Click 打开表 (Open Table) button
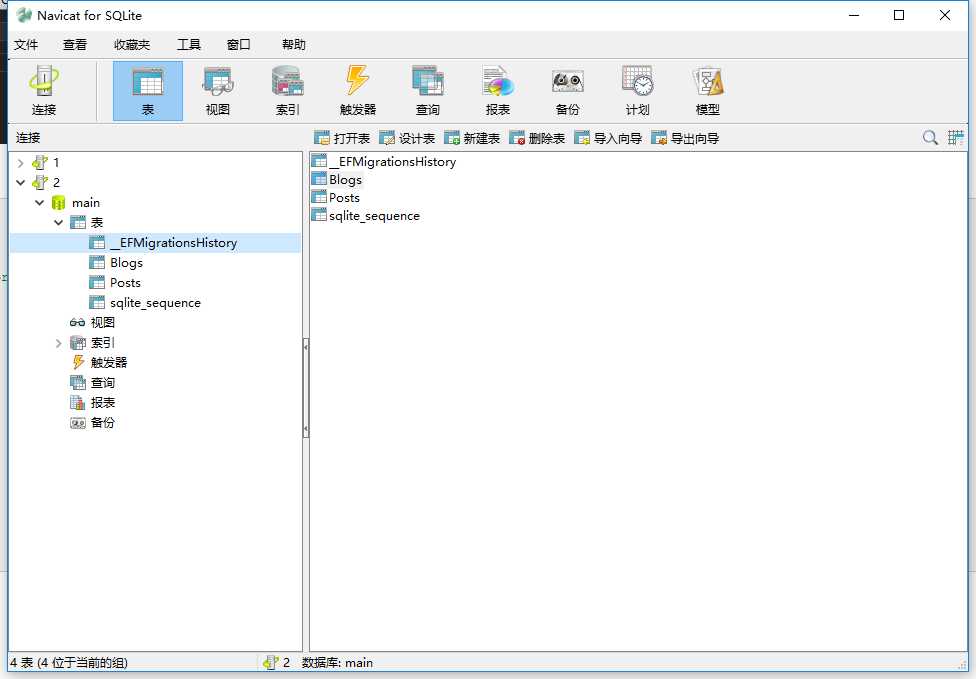 click(x=342, y=138)
